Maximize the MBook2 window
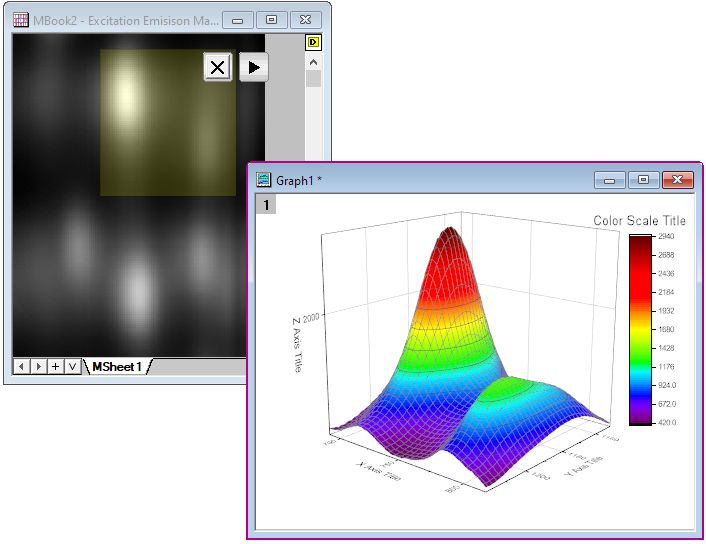 [x=271, y=19]
